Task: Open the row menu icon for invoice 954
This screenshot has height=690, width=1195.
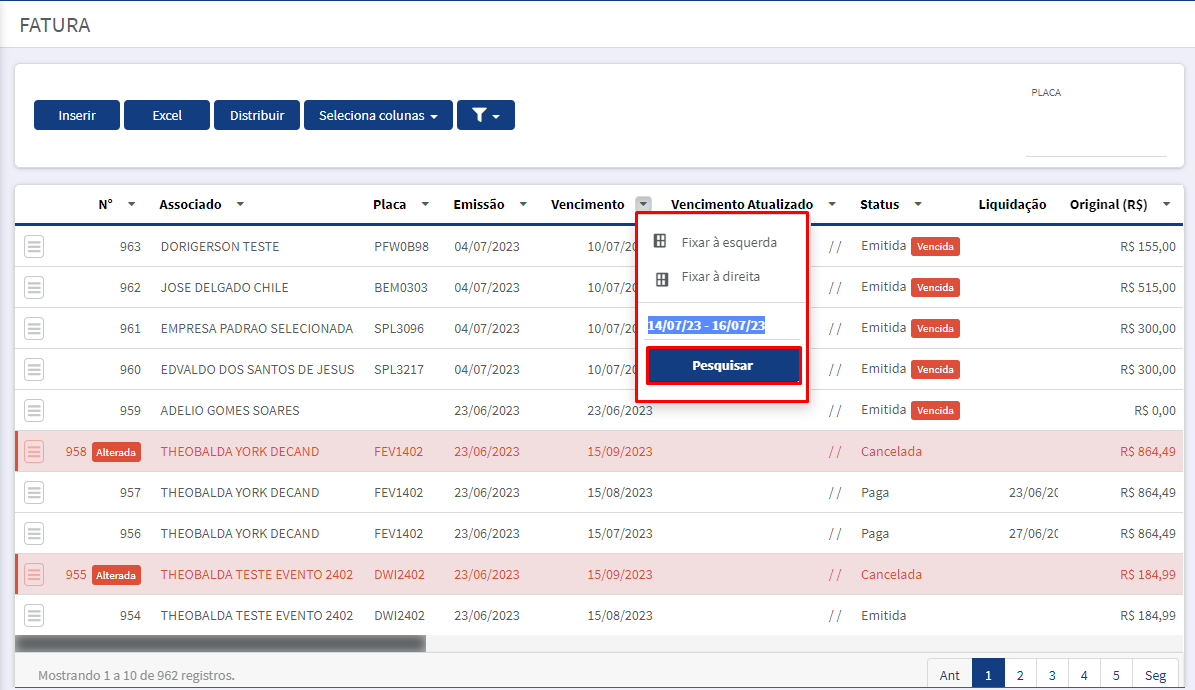Action: click(34, 615)
